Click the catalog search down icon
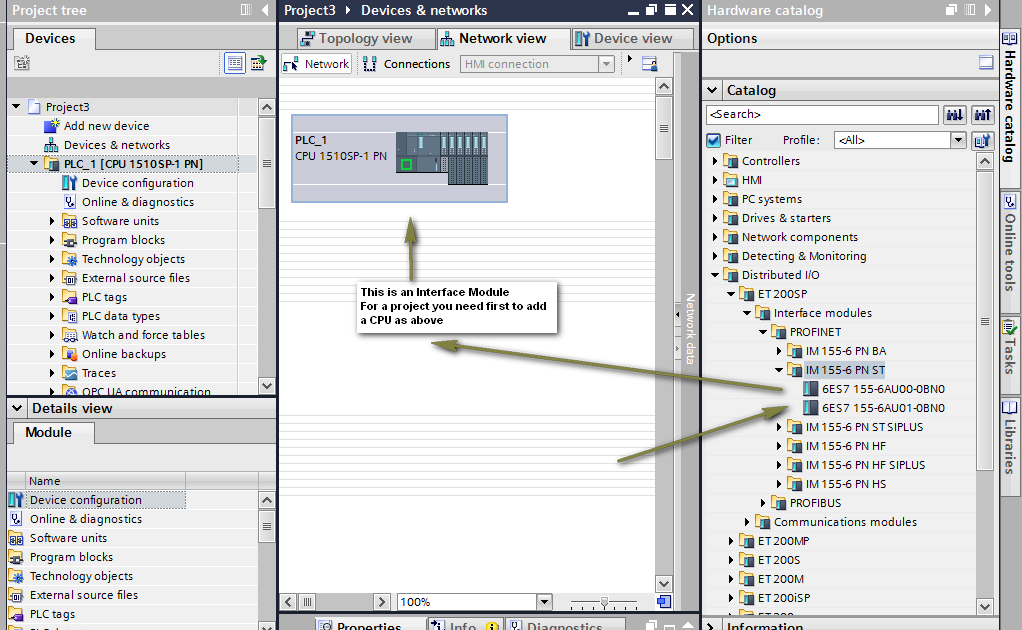 tap(955, 115)
